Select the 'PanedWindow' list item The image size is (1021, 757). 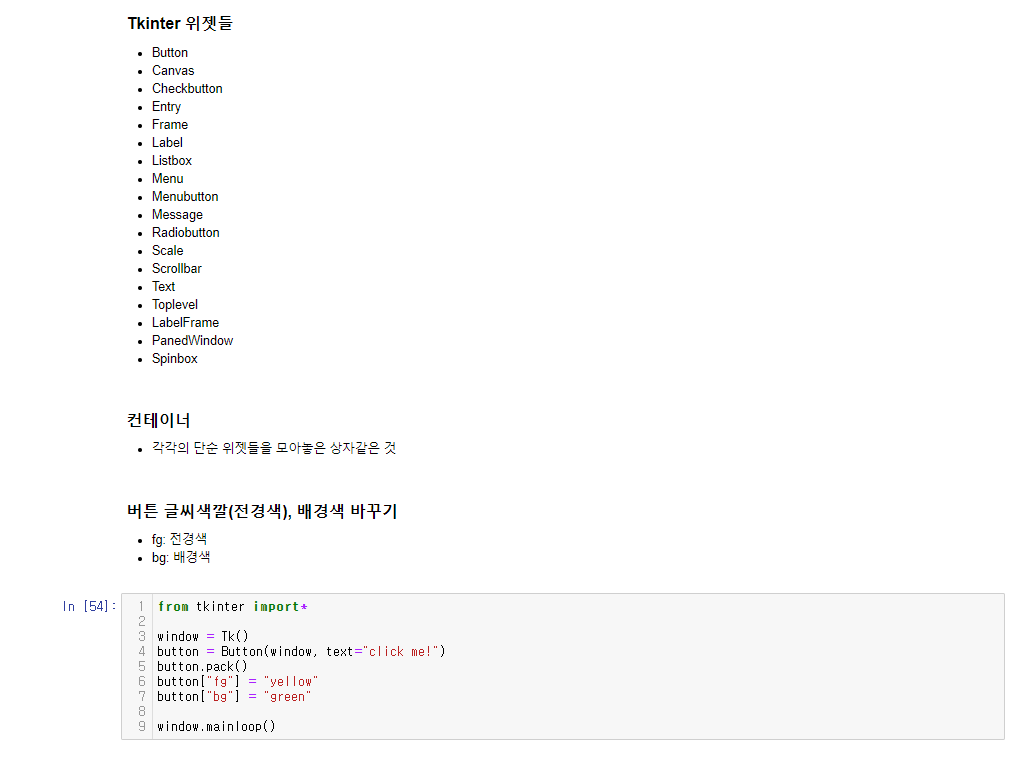tap(193, 340)
